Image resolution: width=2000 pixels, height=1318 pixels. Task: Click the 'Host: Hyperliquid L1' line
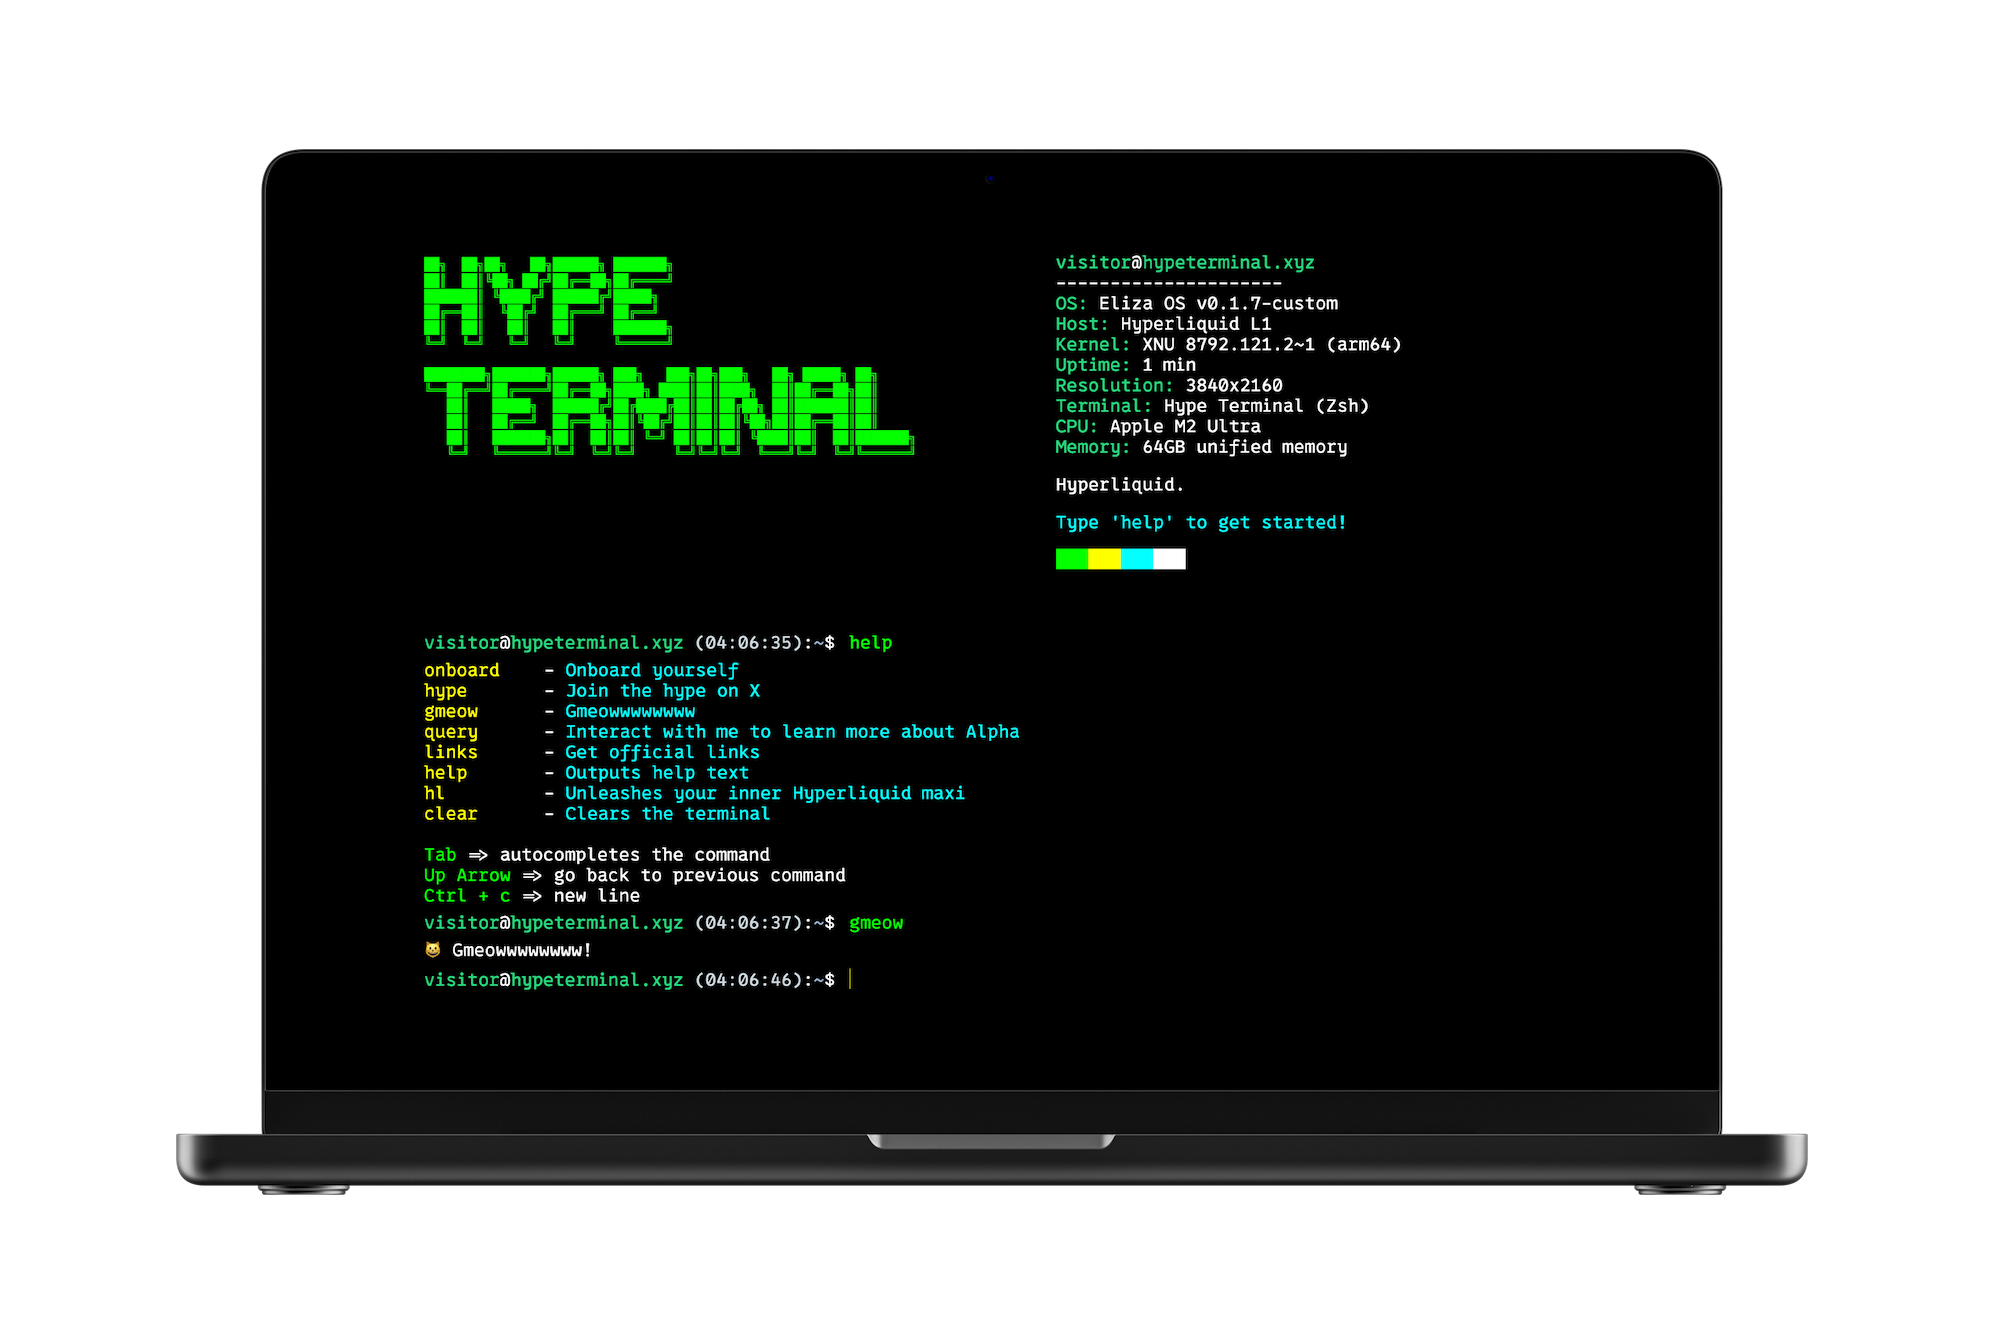1164,324
